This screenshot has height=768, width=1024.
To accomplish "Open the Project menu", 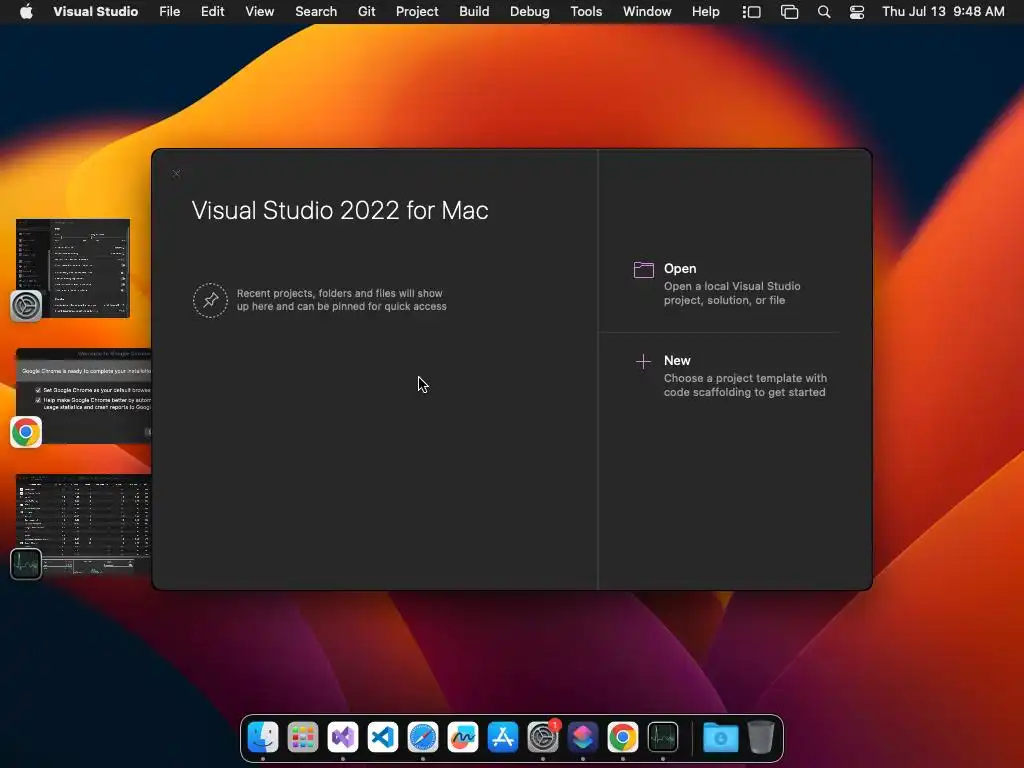I will point(417,11).
